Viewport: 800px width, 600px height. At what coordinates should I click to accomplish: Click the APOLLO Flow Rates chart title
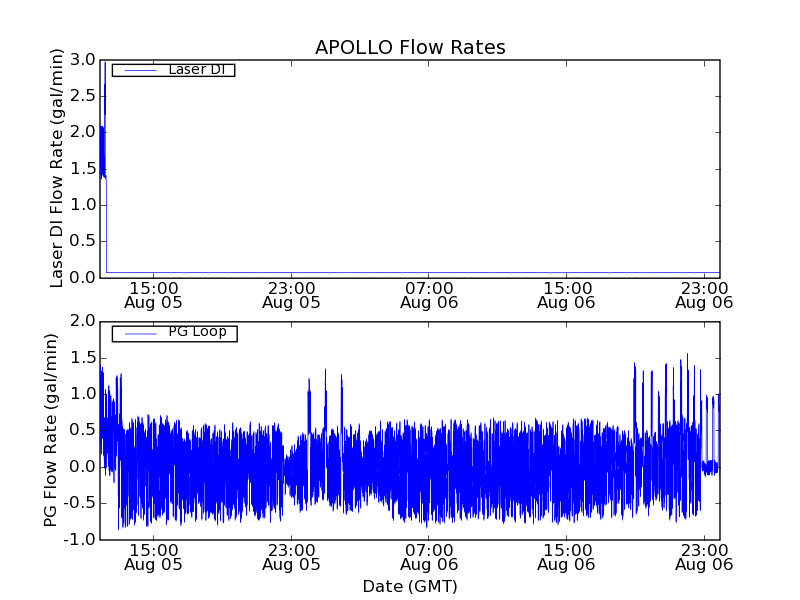pos(410,47)
